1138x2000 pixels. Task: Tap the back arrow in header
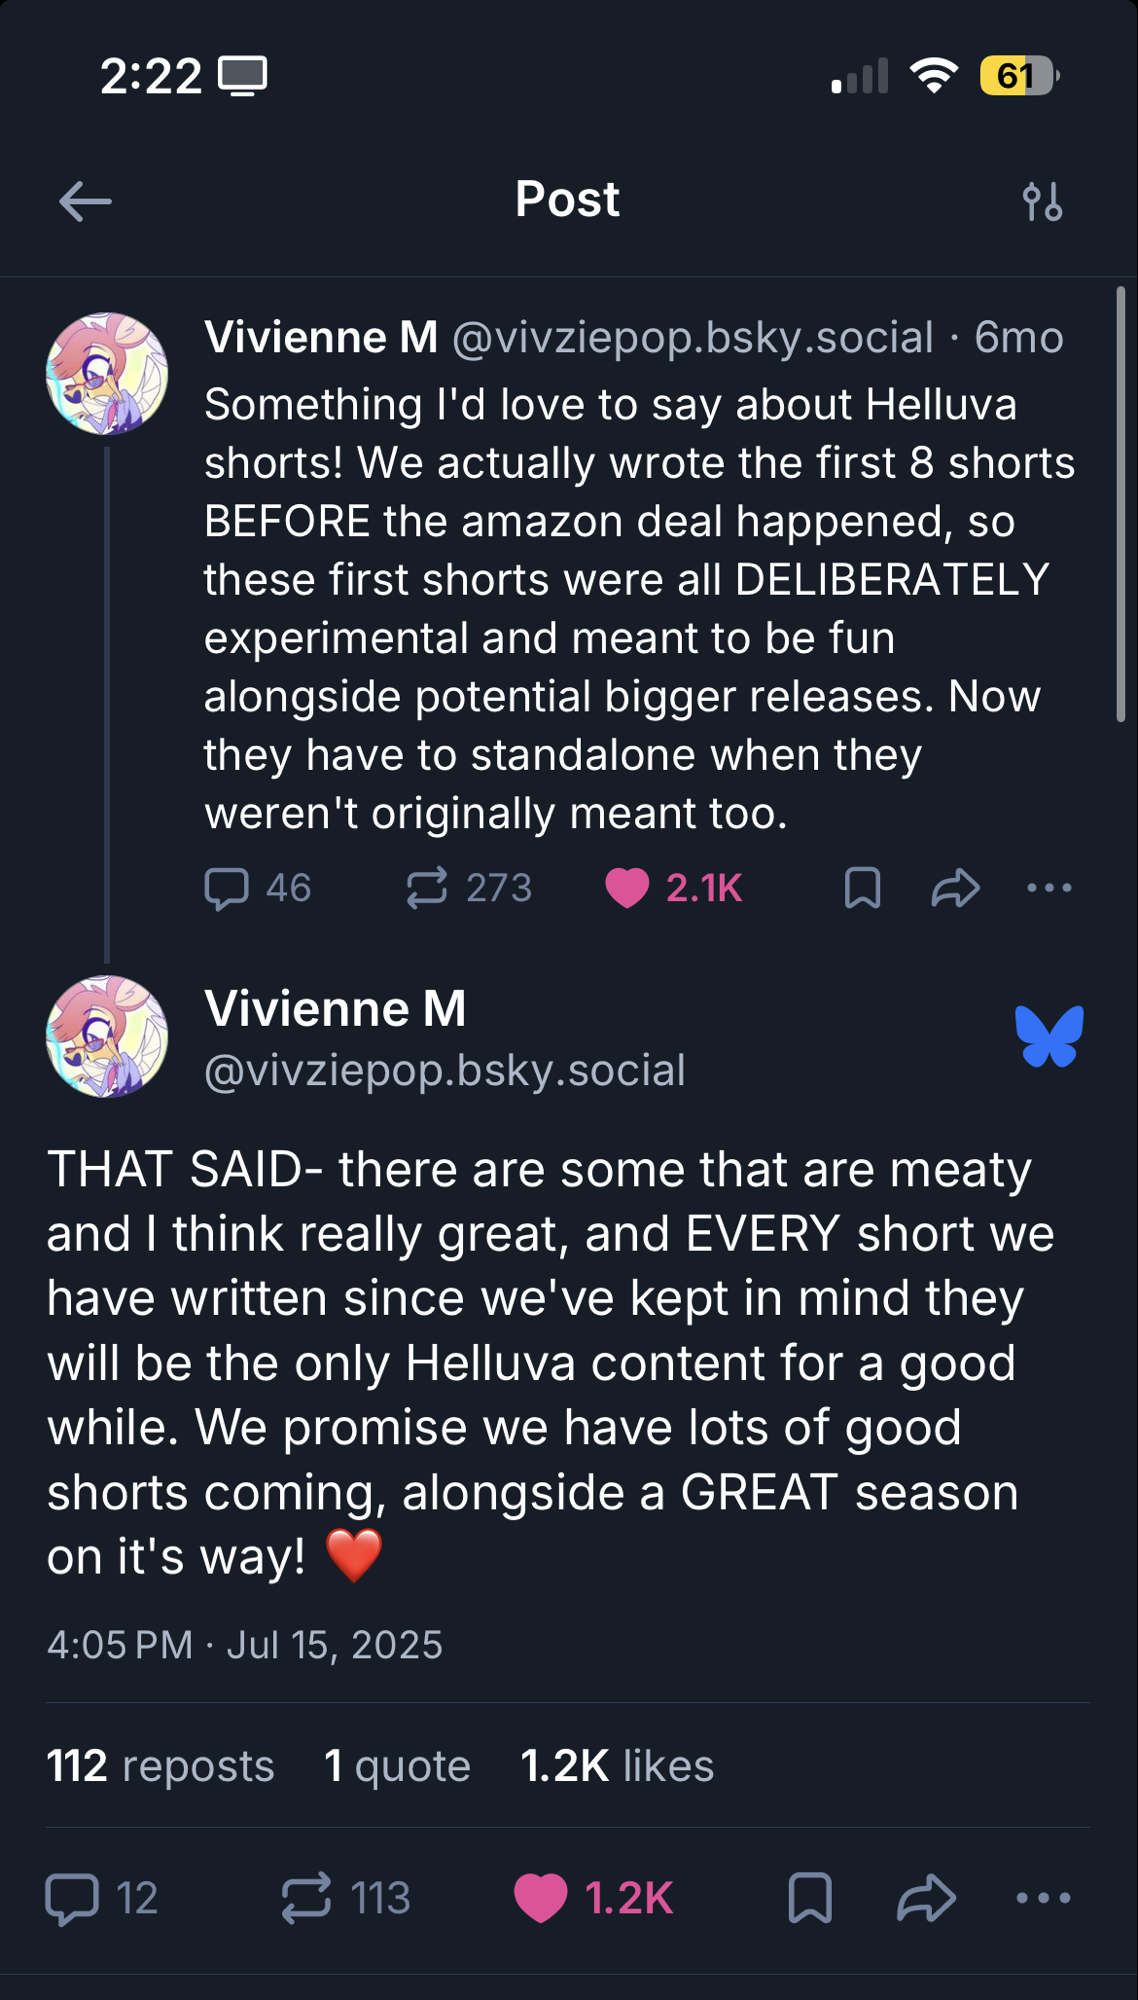[85, 201]
